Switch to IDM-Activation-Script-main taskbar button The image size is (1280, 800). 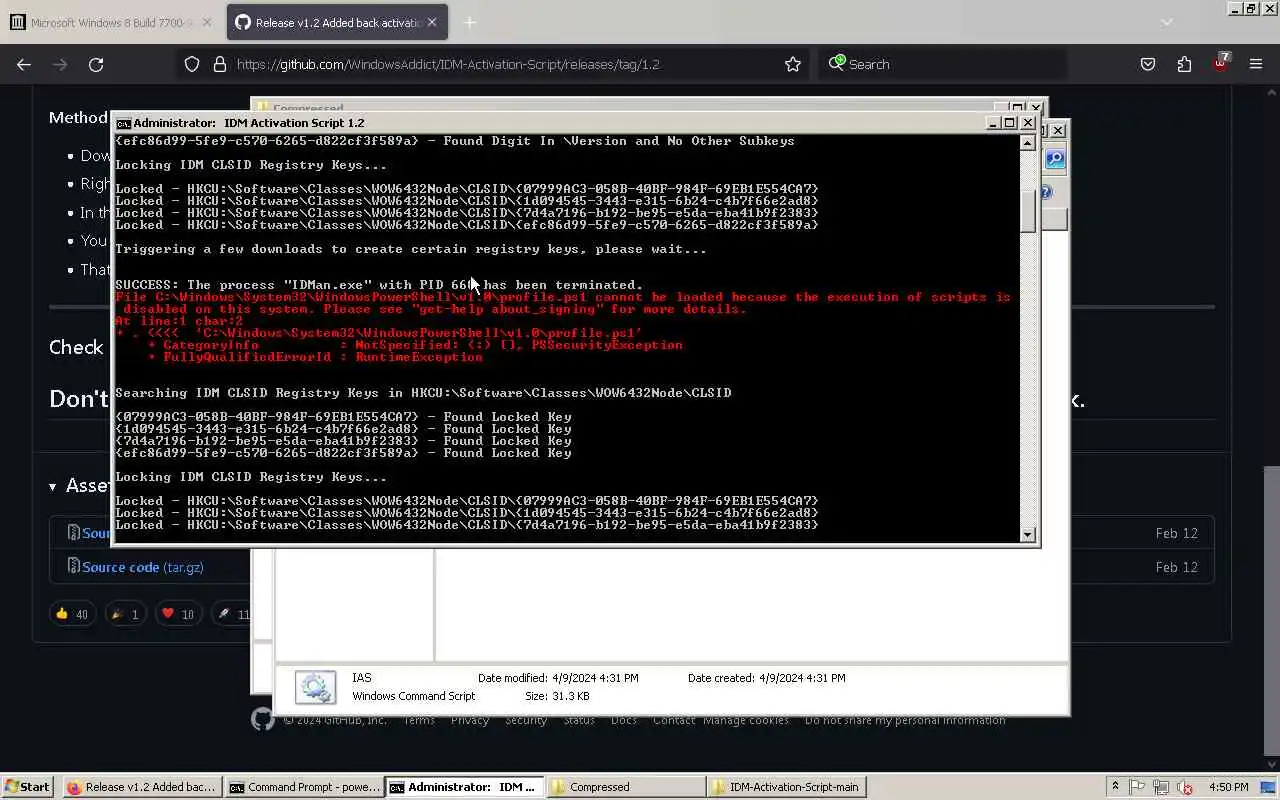click(787, 787)
